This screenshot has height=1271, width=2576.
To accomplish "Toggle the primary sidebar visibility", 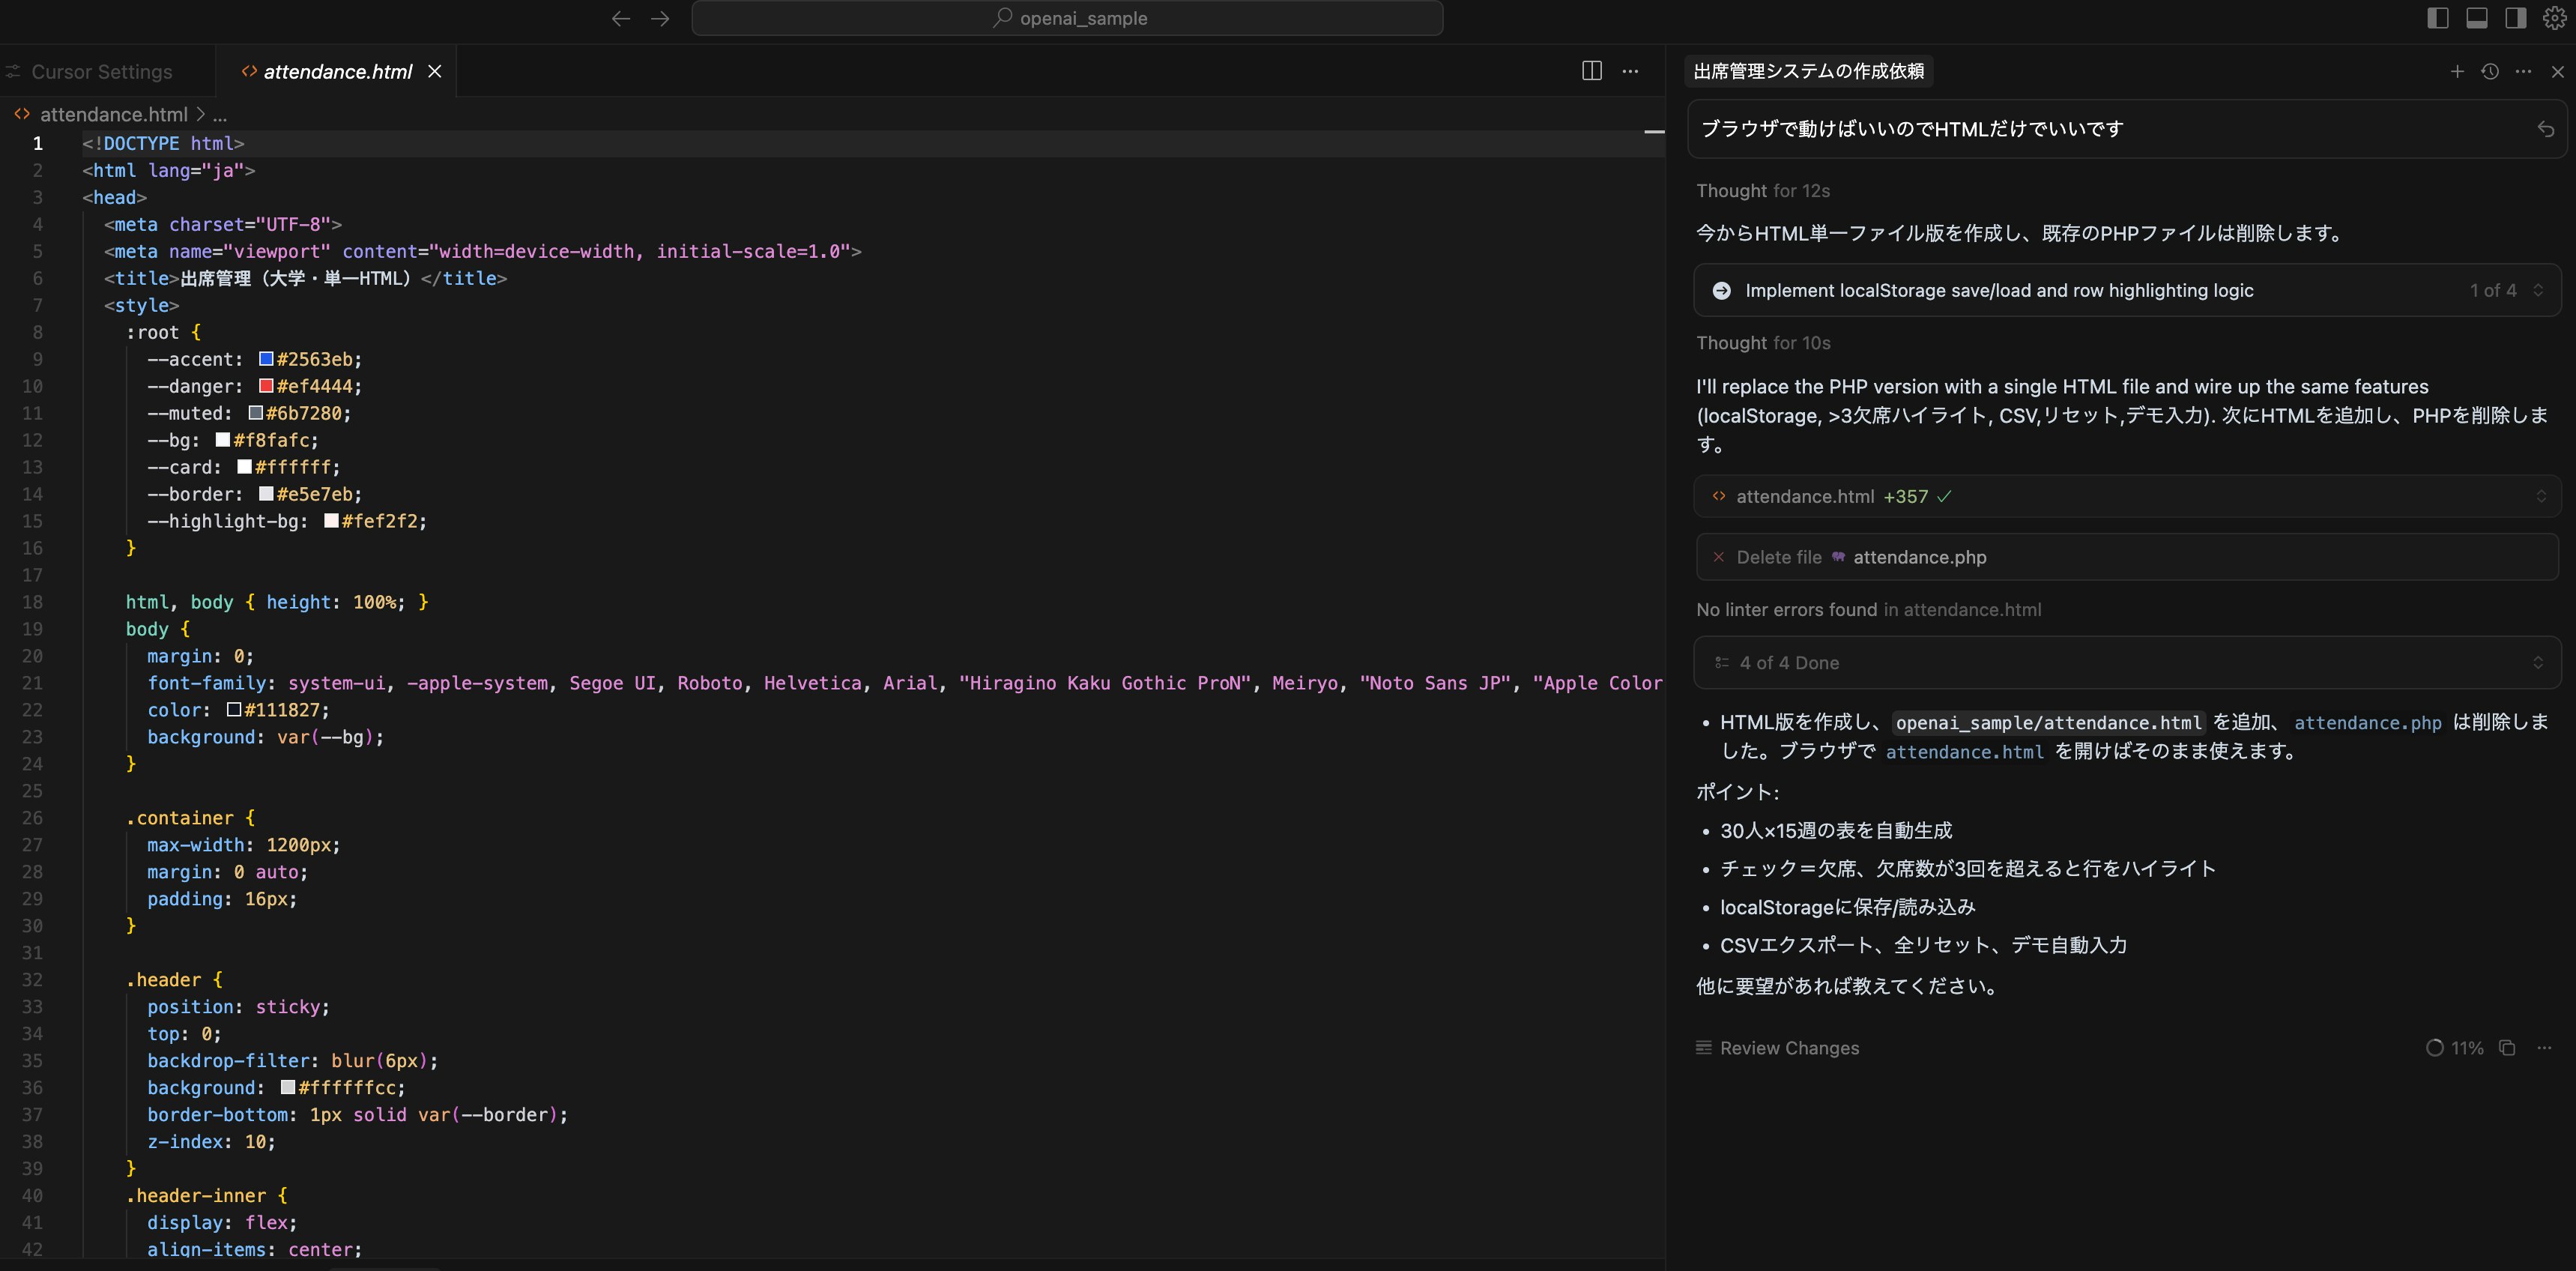I will point(2438,17).
